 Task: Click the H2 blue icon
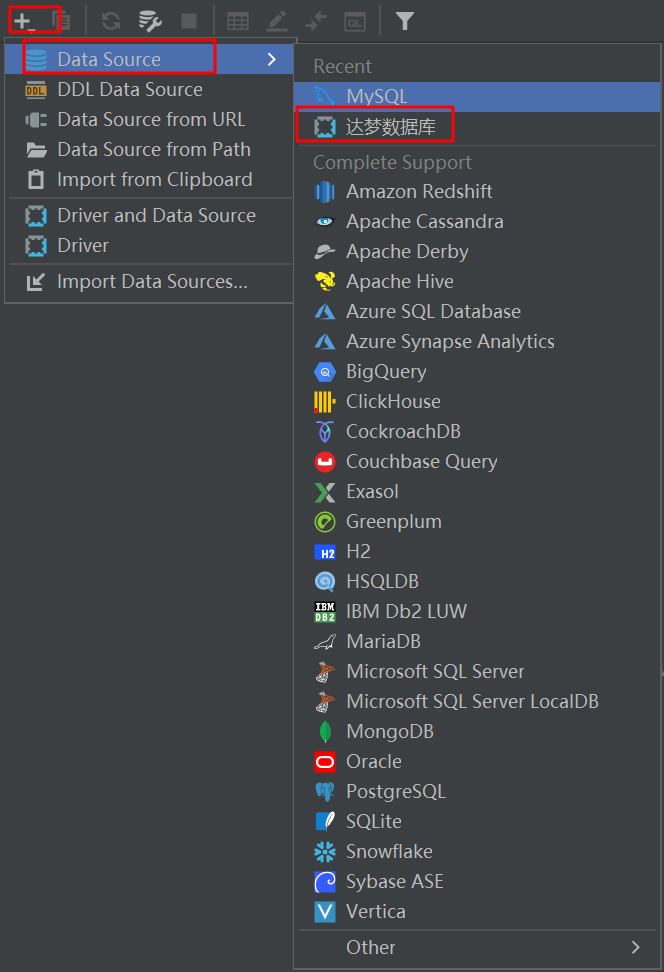[325, 552]
